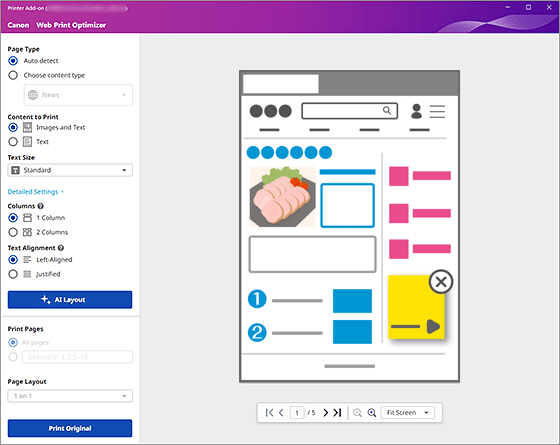Click the preview page search box

coord(349,111)
